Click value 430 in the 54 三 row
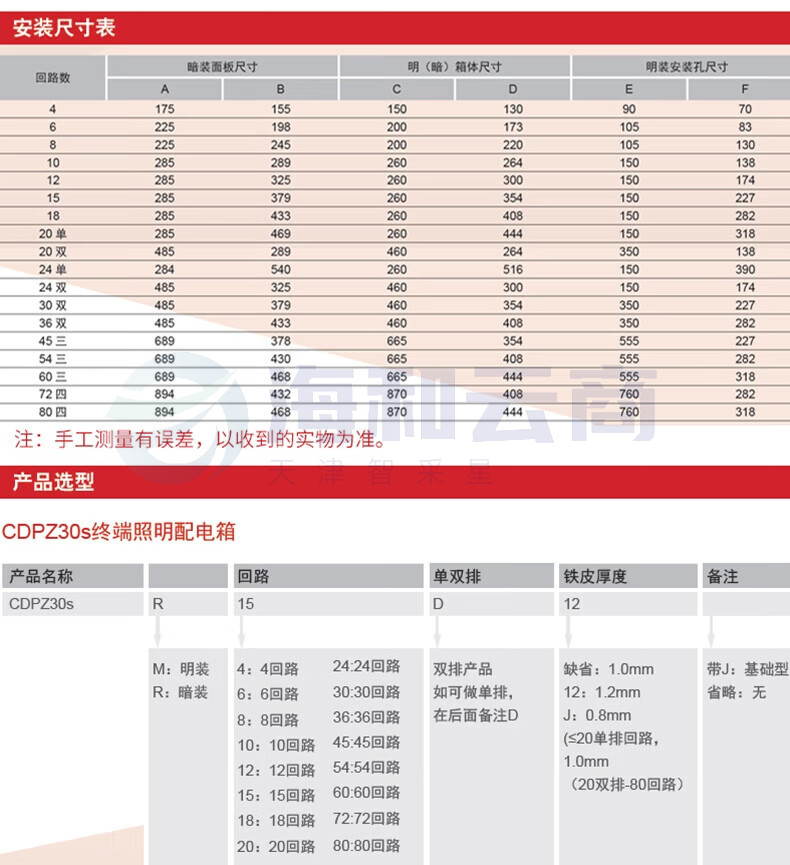Viewport: 790px width, 865px height. click(280, 359)
